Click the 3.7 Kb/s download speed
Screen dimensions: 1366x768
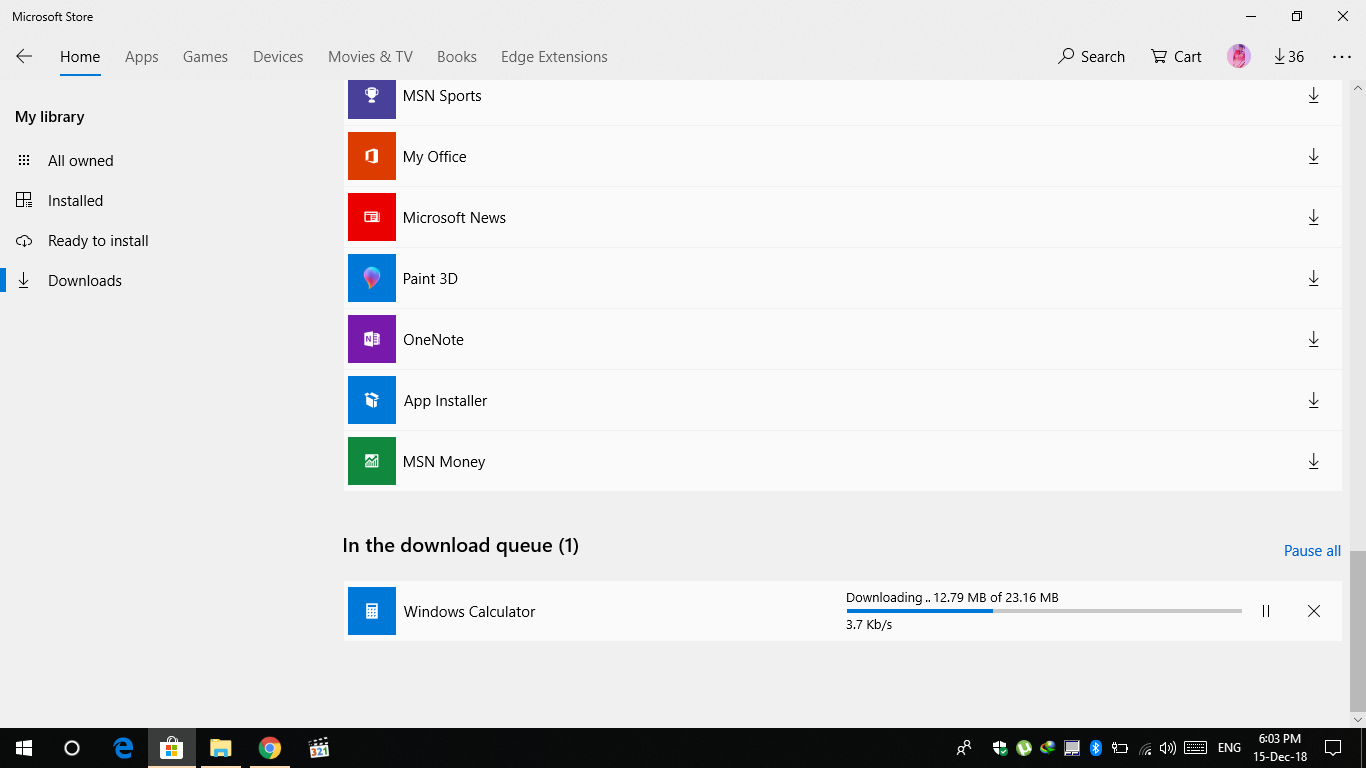pyautogui.click(x=869, y=625)
